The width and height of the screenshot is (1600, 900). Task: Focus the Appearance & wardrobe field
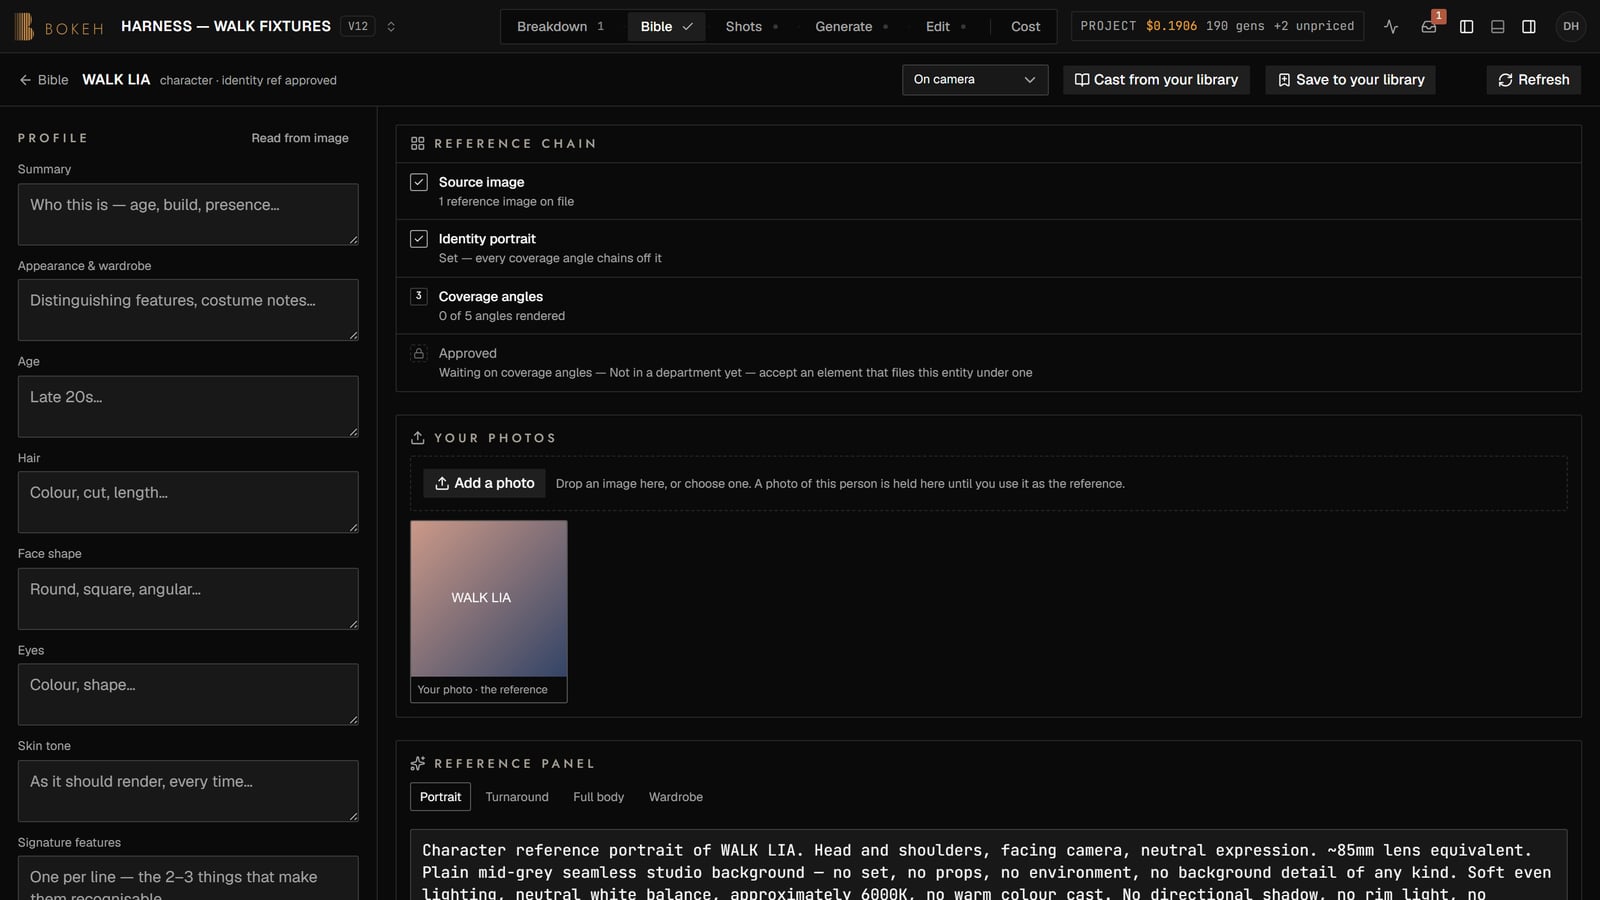point(188,310)
